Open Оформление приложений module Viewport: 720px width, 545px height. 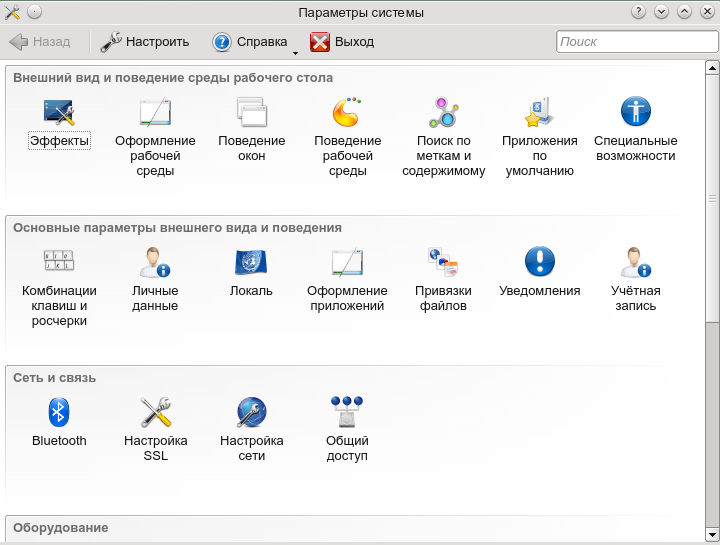348,280
